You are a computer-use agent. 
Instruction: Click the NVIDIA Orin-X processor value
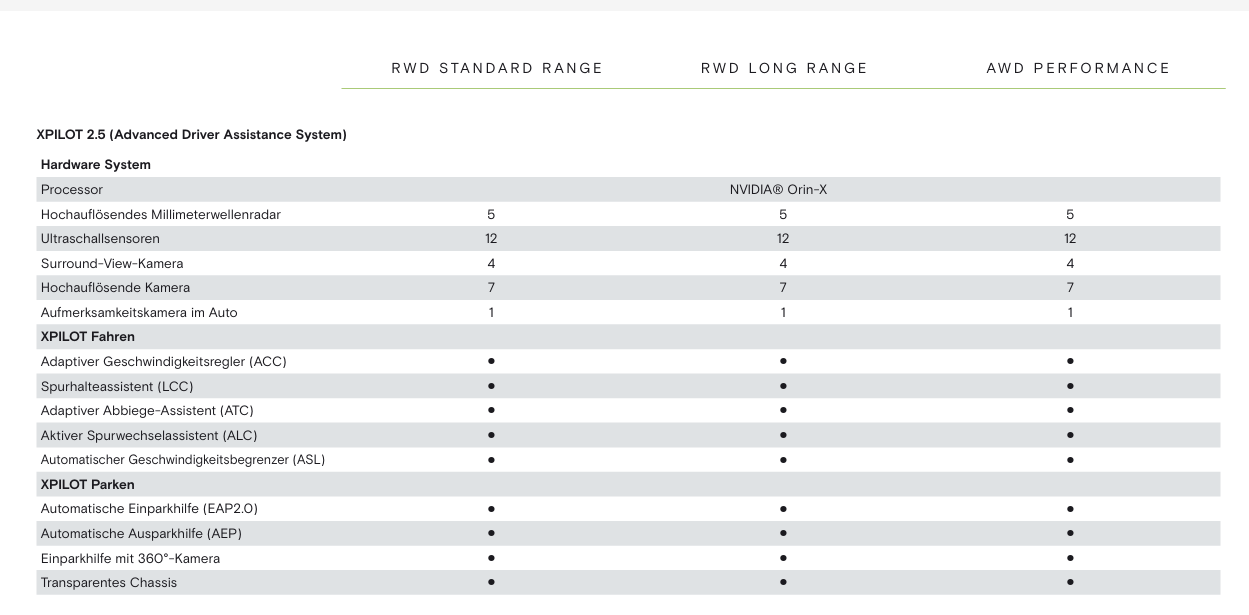(x=778, y=190)
